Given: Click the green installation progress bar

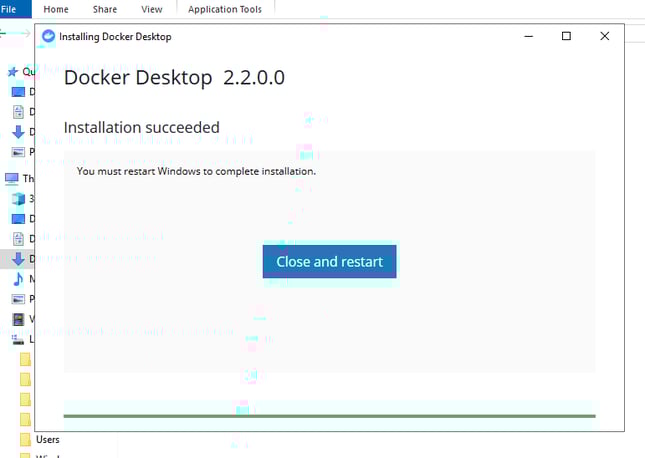Looking at the screenshot, I should (x=329, y=415).
